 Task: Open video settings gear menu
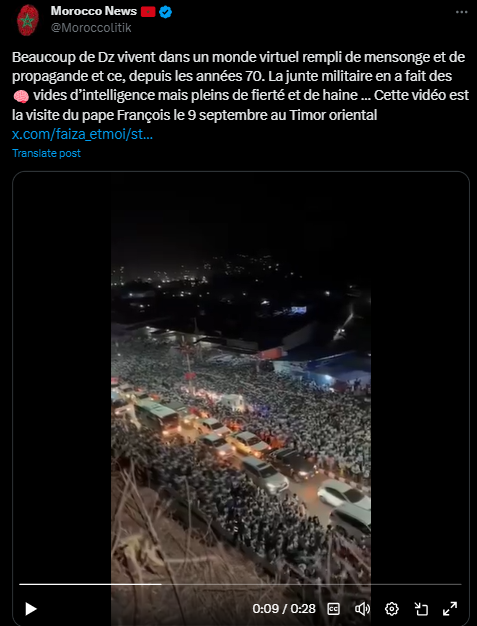pos(392,609)
